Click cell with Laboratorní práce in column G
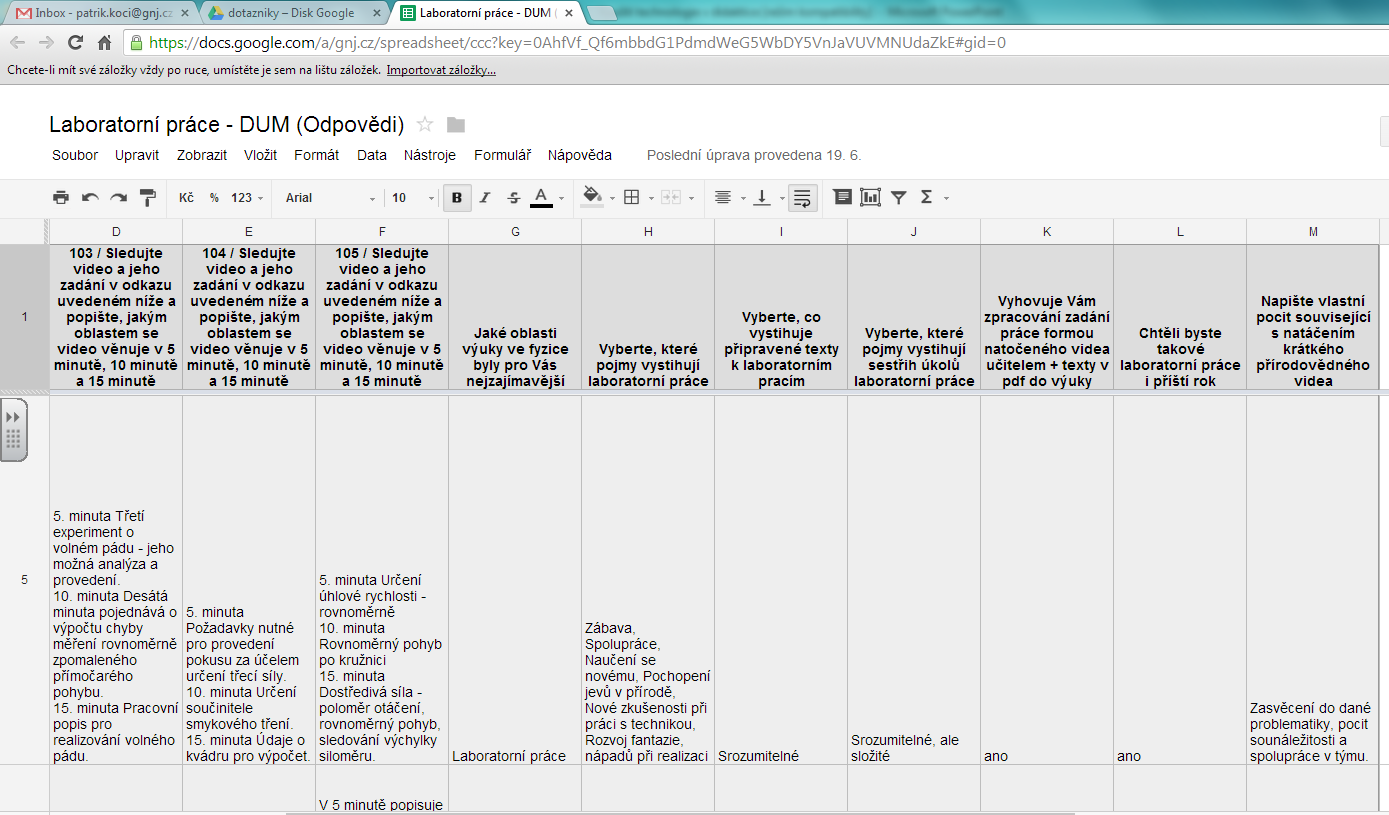This screenshot has width=1389, height=815. pyautogui.click(x=515, y=580)
